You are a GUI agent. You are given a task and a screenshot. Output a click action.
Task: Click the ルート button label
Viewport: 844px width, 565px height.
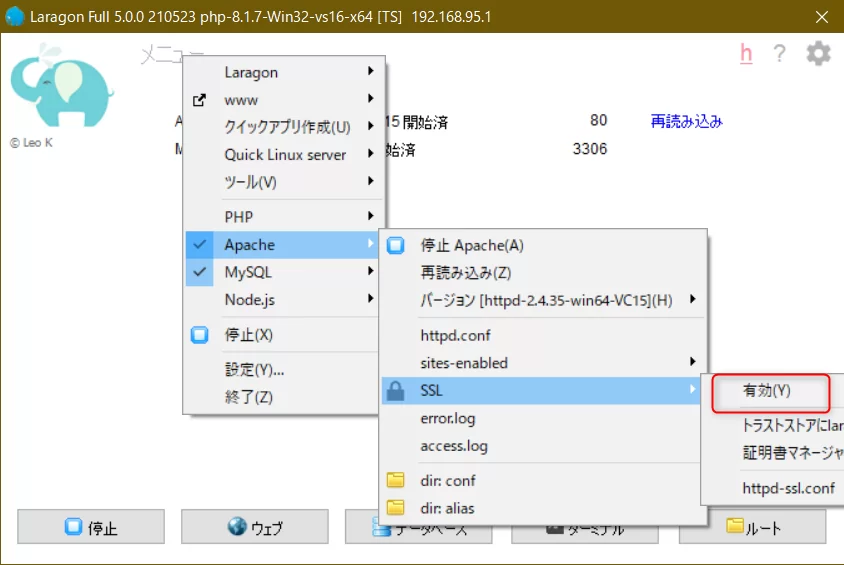tap(763, 528)
